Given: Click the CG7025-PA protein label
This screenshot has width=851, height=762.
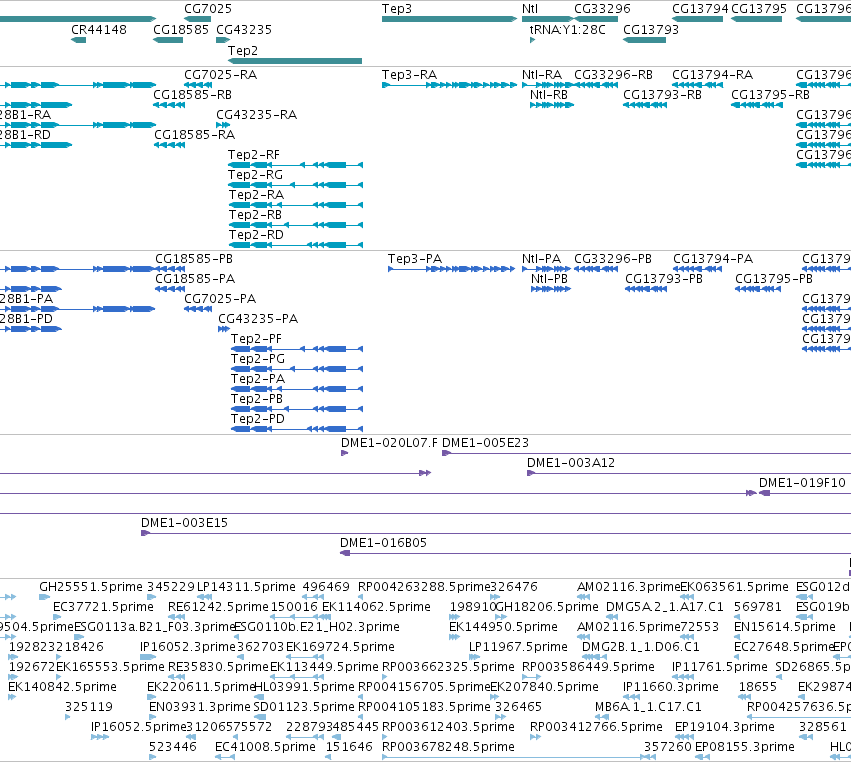Looking at the screenshot, I should (x=220, y=299).
